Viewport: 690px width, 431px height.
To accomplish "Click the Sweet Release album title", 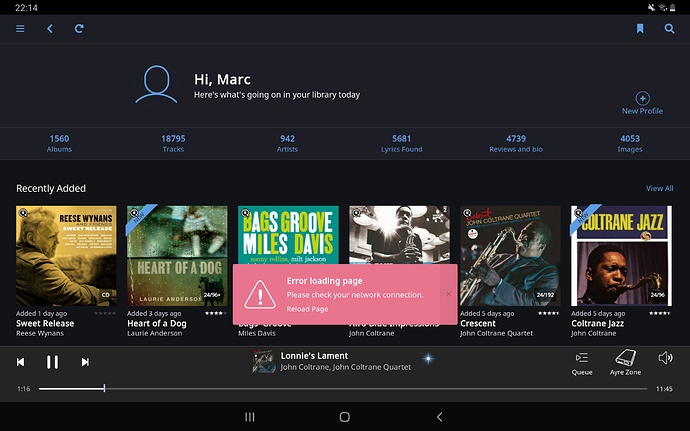I will pos(45,324).
